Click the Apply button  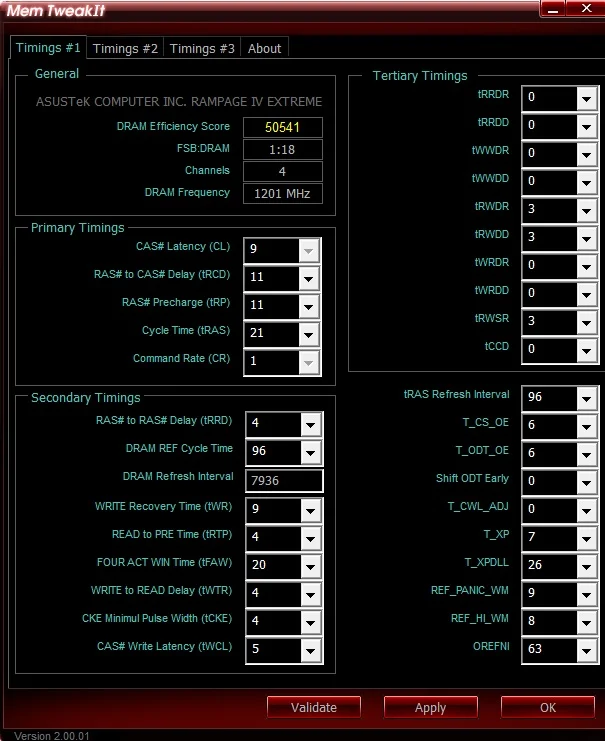pos(431,707)
